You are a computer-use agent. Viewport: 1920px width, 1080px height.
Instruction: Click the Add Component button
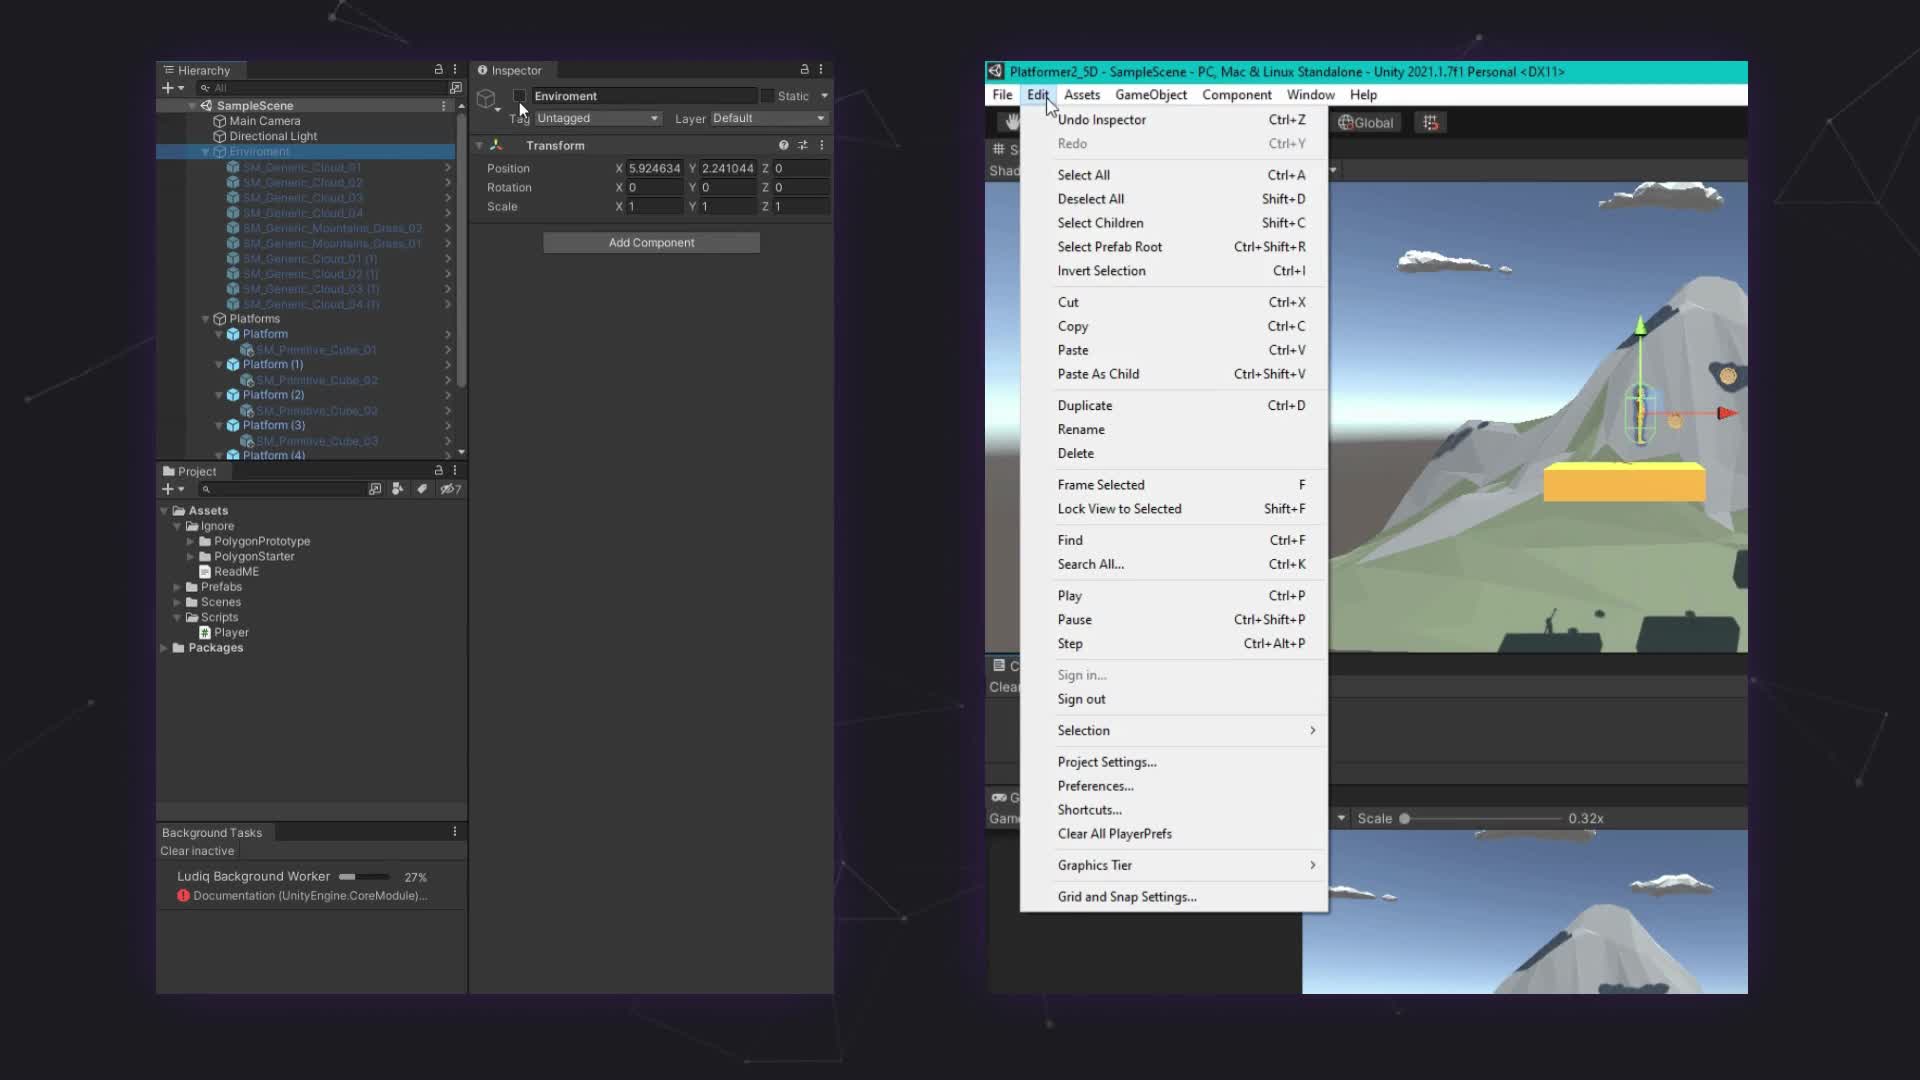pyautogui.click(x=650, y=243)
